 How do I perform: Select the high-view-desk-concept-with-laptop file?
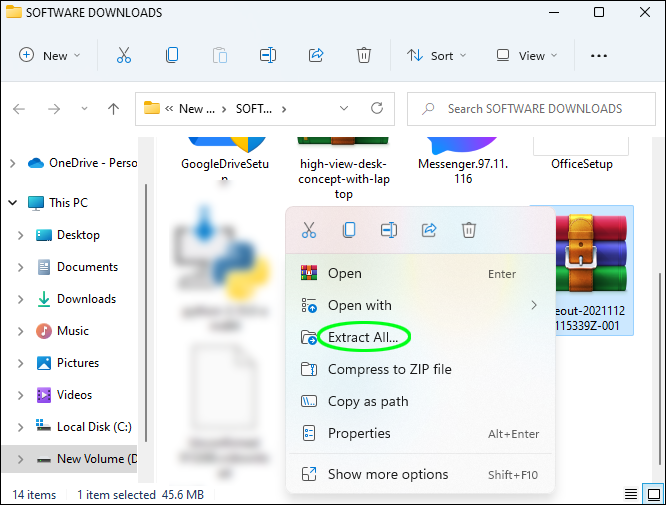click(x=344, y=169)
